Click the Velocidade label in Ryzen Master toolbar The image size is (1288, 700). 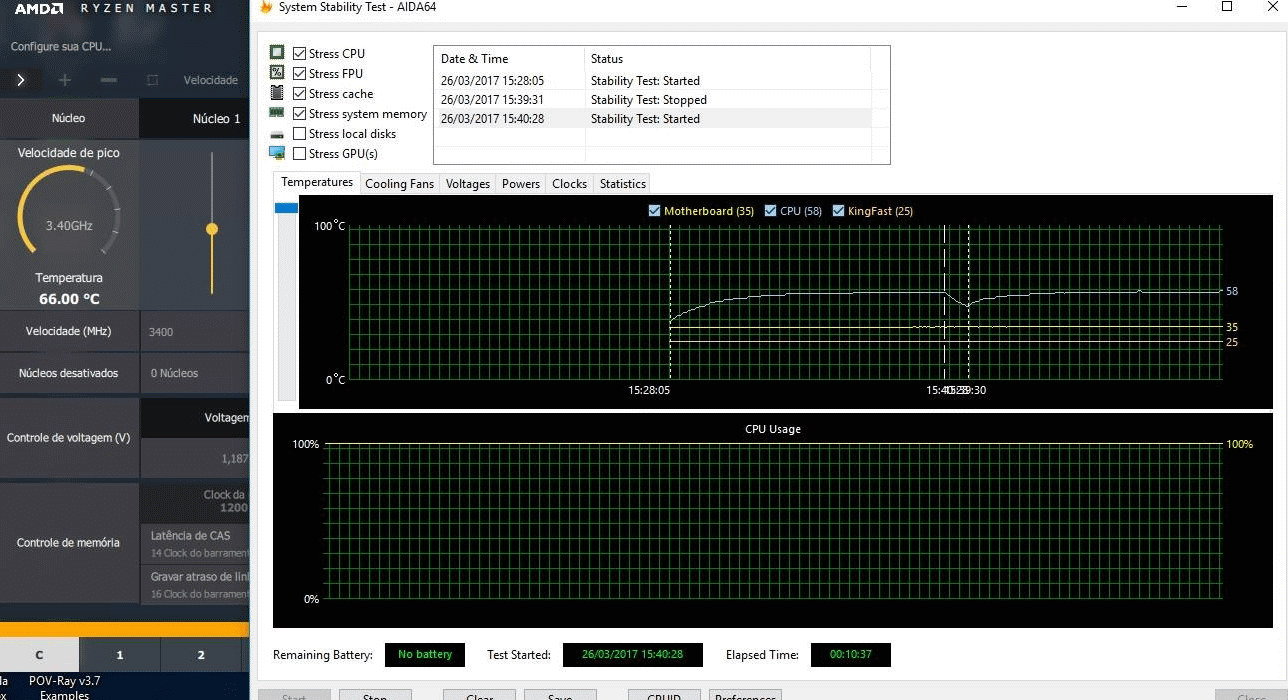pyautogui.click(x=210, y=80)
